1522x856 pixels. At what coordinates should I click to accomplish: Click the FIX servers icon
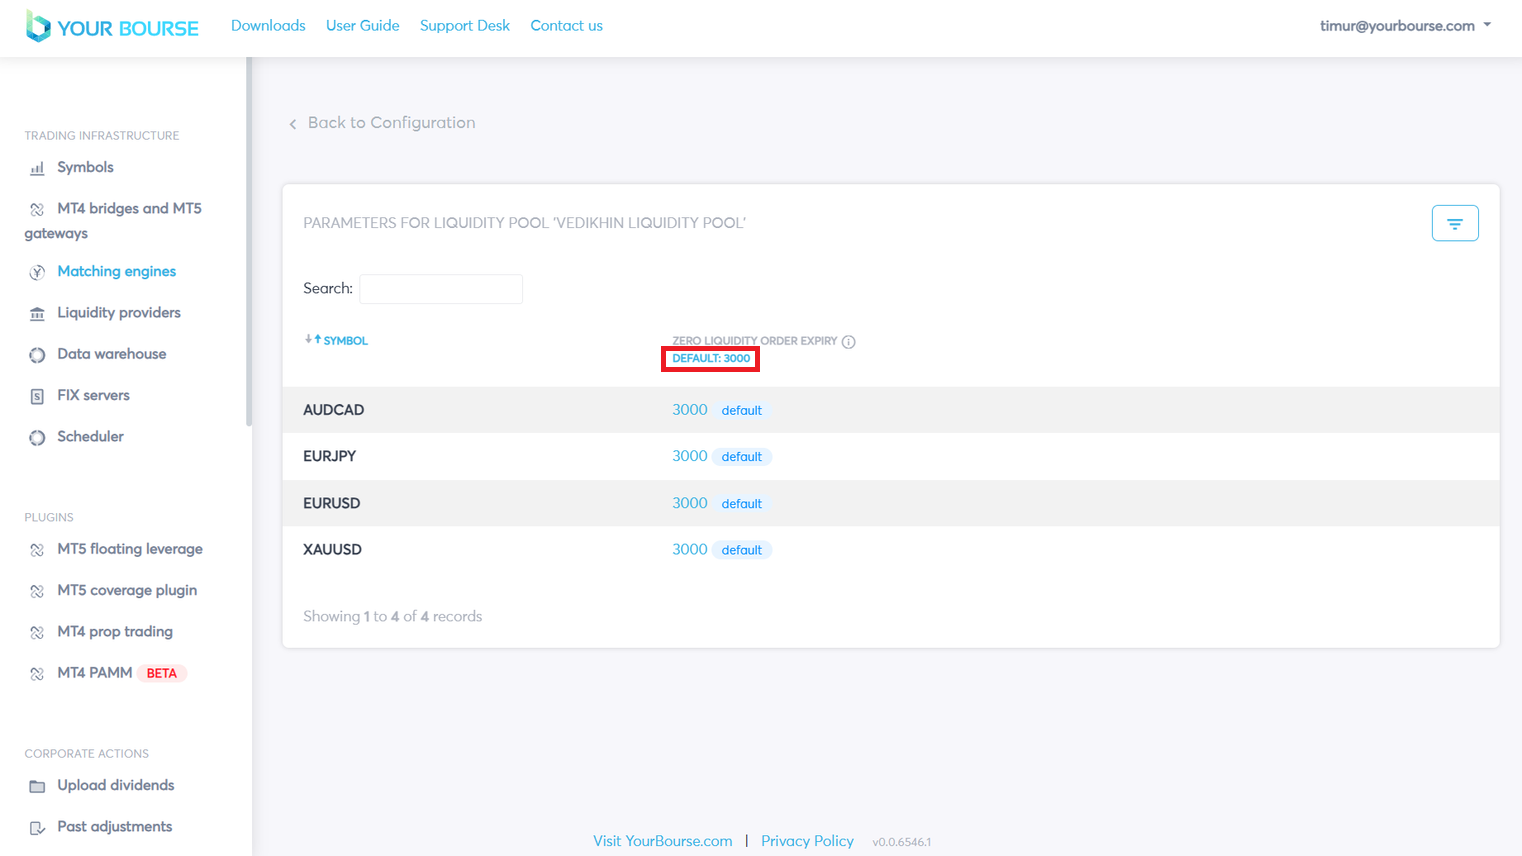[37, 396]
